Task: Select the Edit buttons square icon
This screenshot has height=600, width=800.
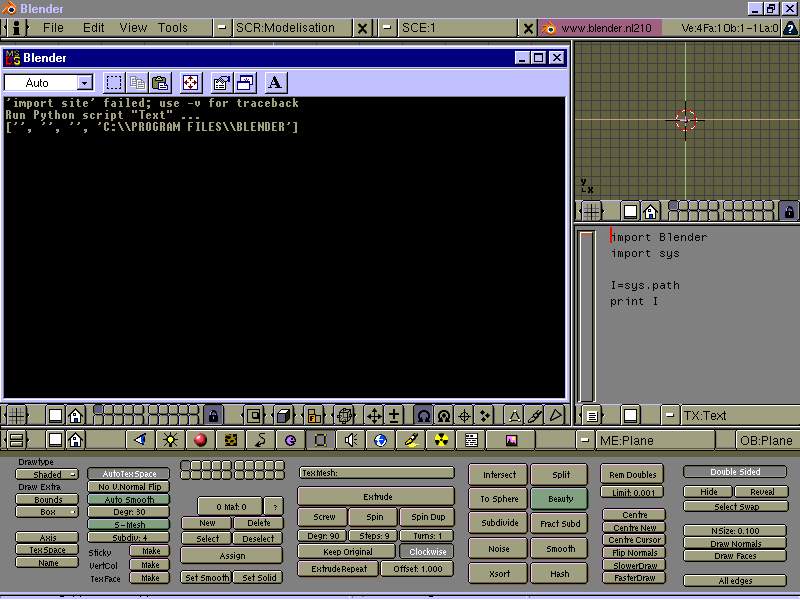Action: pyautogui.click(x=320, y=440)
